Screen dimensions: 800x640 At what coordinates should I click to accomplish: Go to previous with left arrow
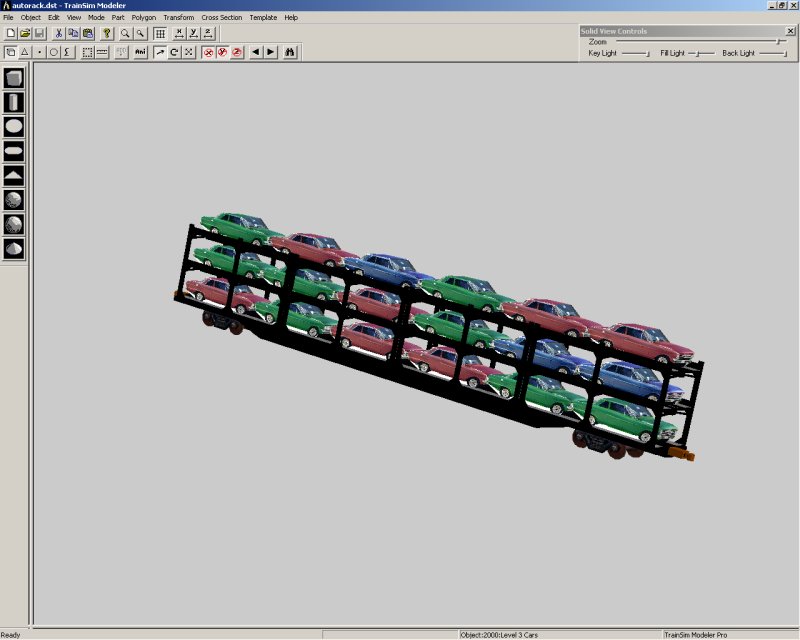256,52
